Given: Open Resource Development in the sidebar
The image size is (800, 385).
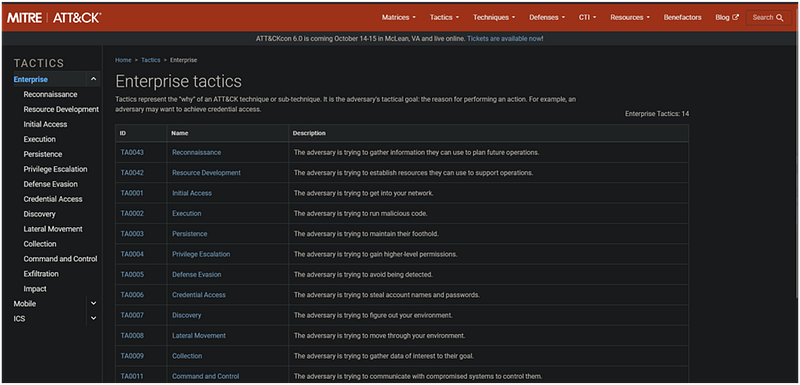Looking at the screenshot, I should [61, 109].
